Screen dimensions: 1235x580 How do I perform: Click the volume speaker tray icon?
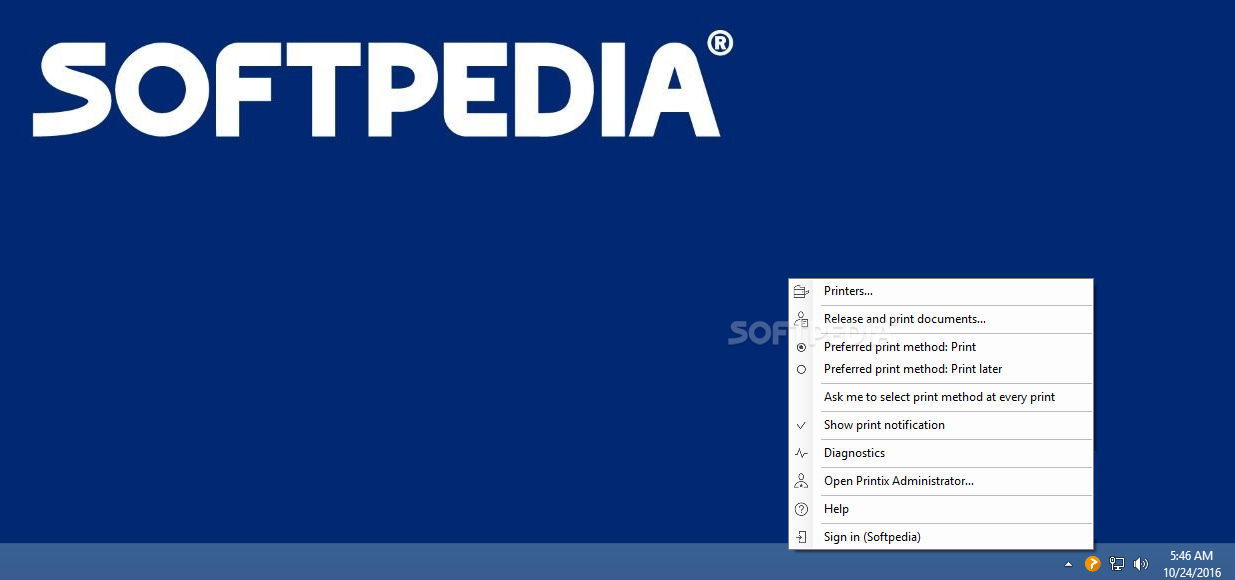coord(1141,564)
